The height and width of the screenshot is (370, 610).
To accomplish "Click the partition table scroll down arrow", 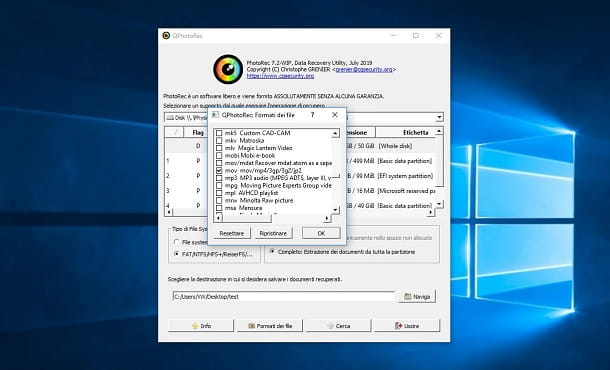I will tap(439, 204).
